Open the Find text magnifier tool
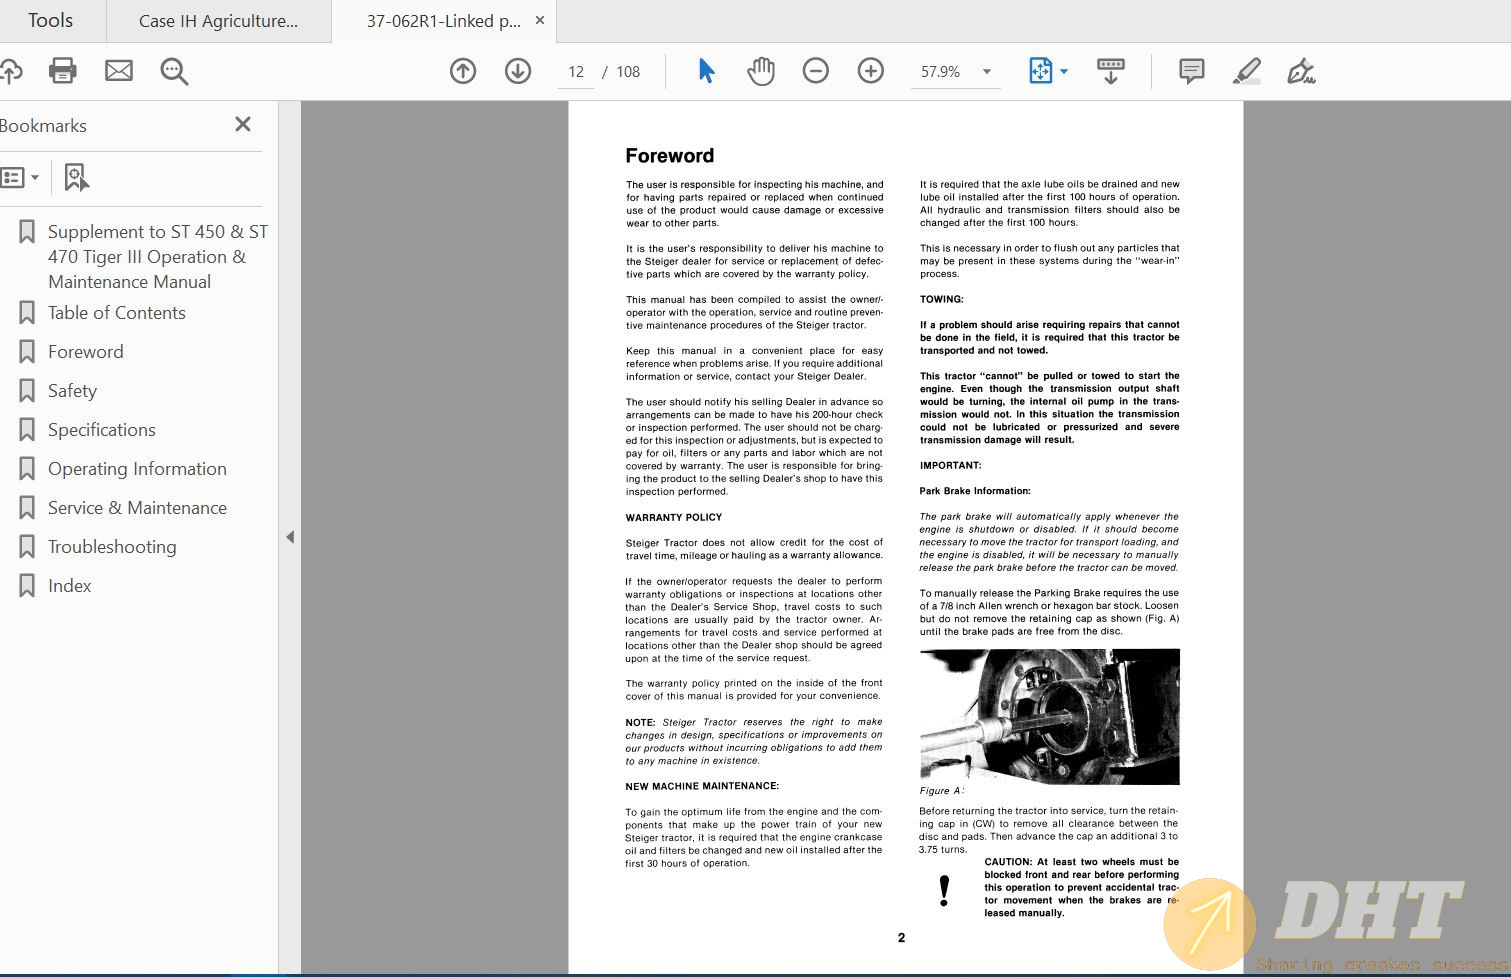 174,71
